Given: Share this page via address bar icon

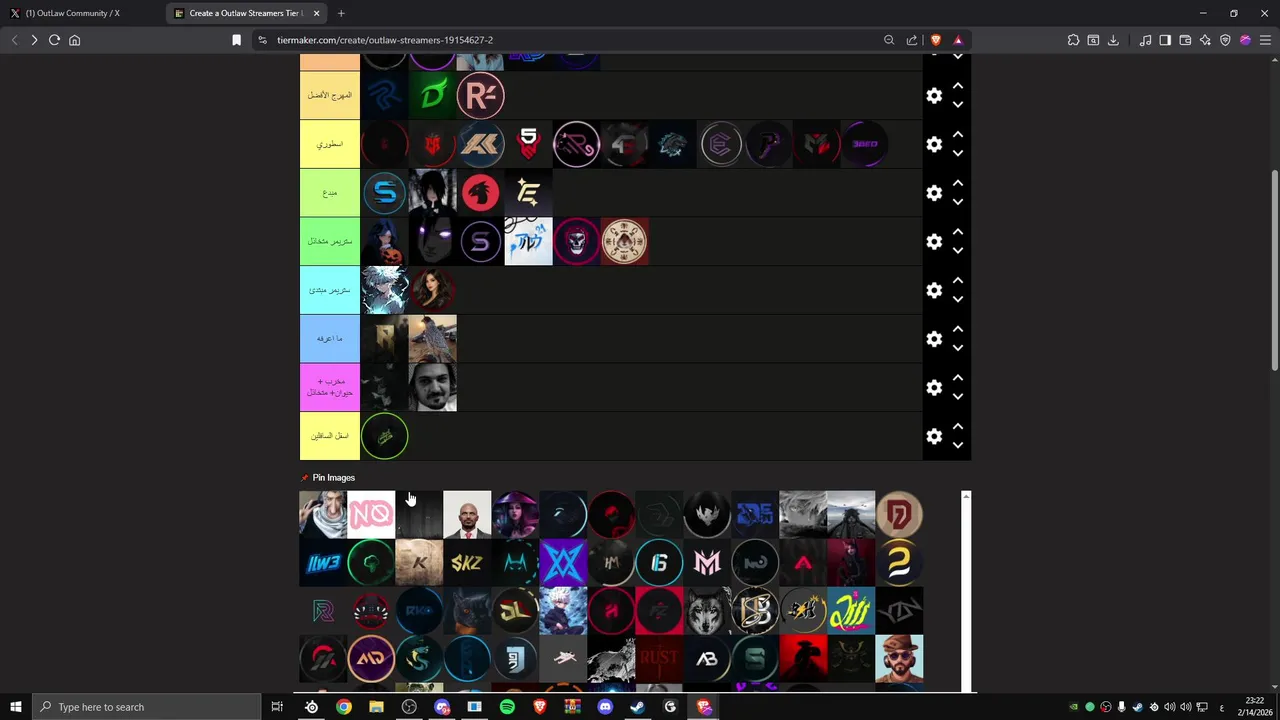Looking at the screenshot, I should [912, 40].
